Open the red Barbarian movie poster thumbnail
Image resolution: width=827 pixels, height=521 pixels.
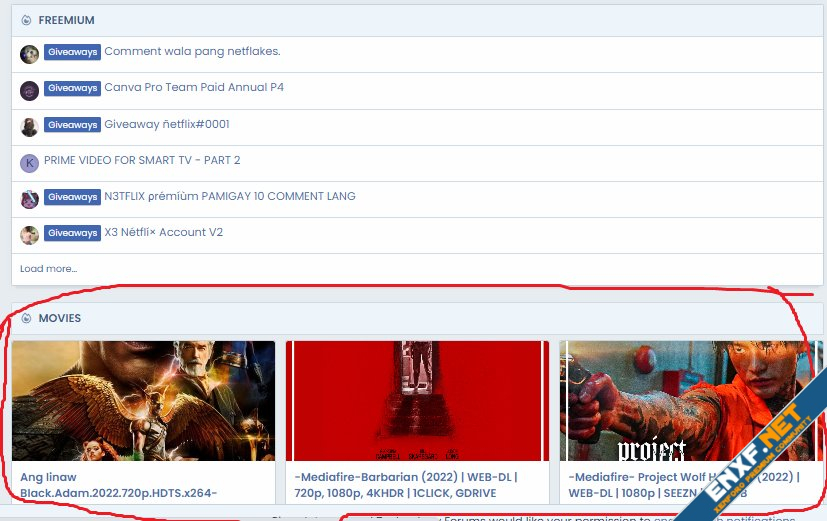tap(417, 400)
